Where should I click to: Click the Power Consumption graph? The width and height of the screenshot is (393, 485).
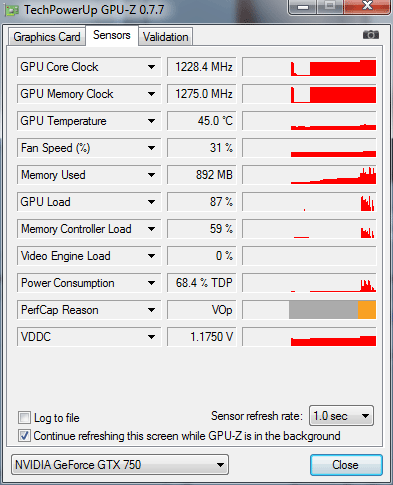click(x=309, y=283)
